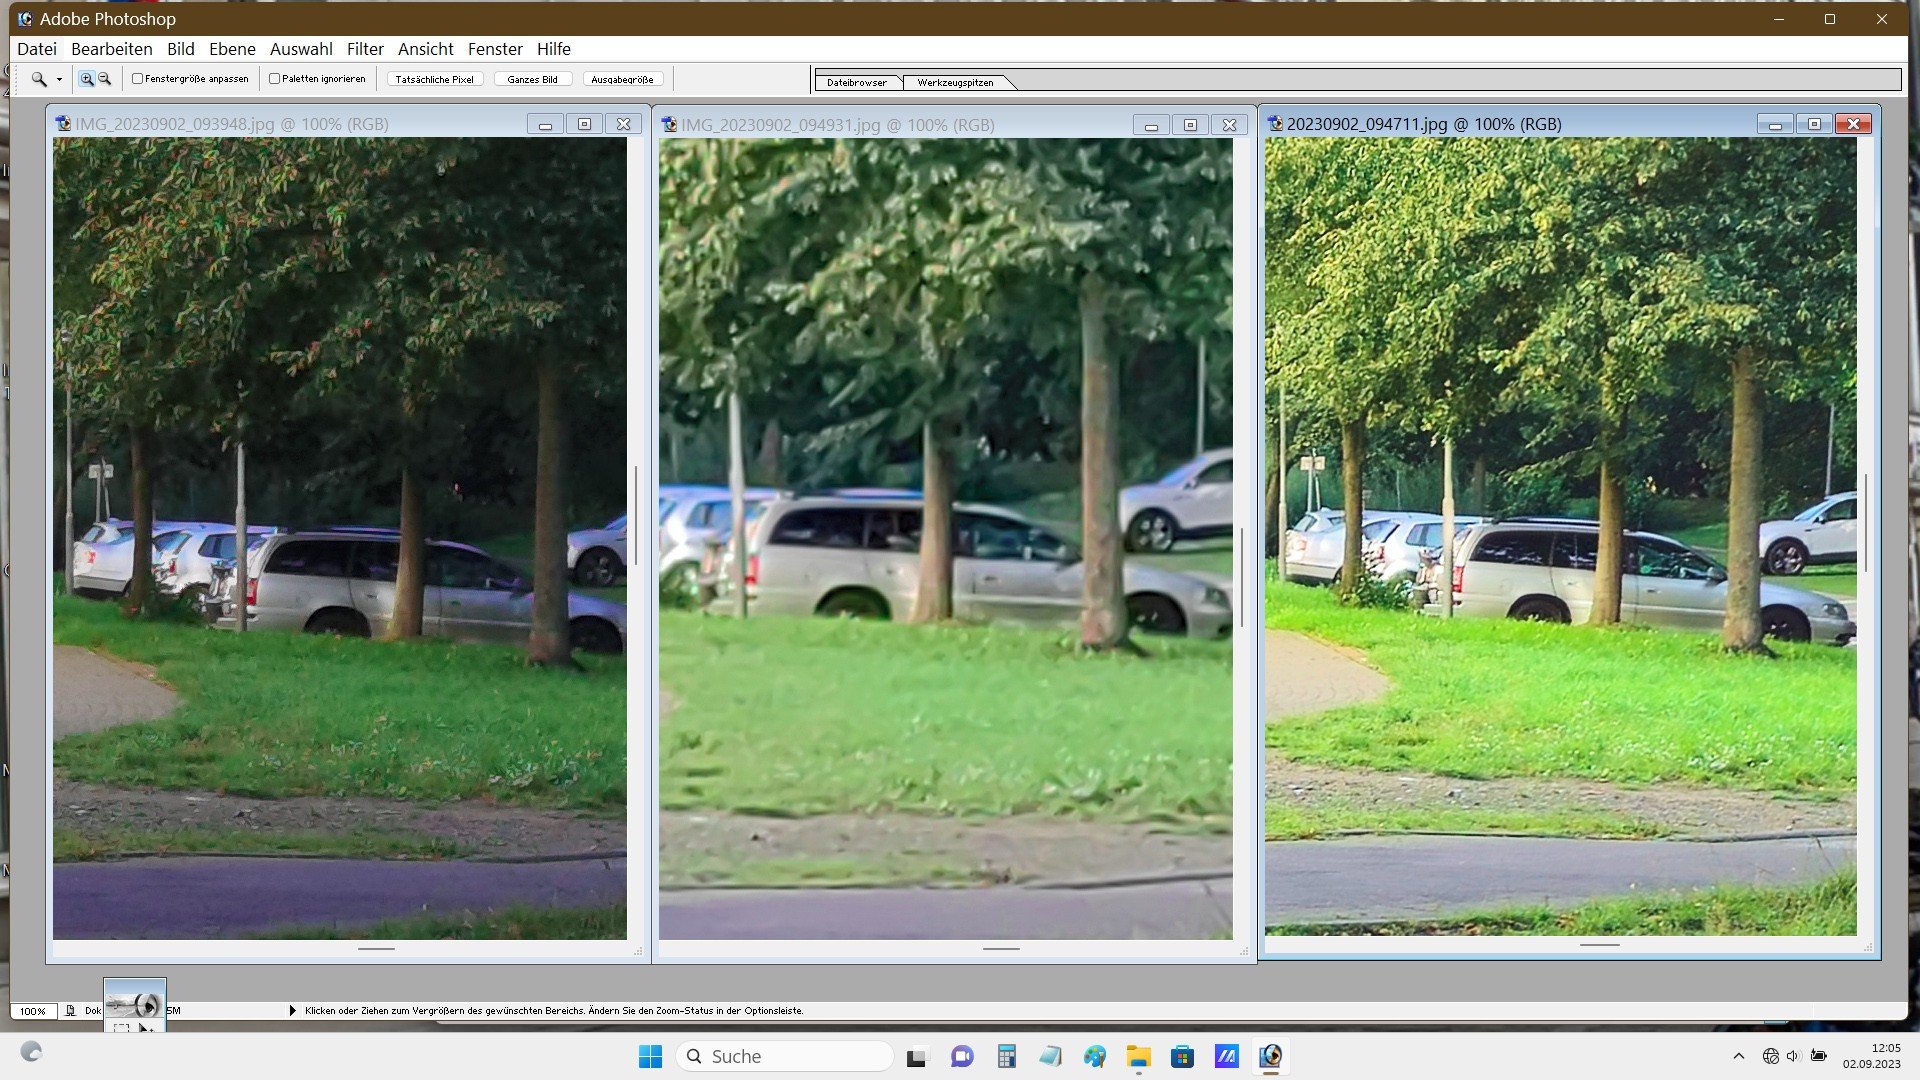
Task: Open the Ebene menu
Action: [232, 49]
